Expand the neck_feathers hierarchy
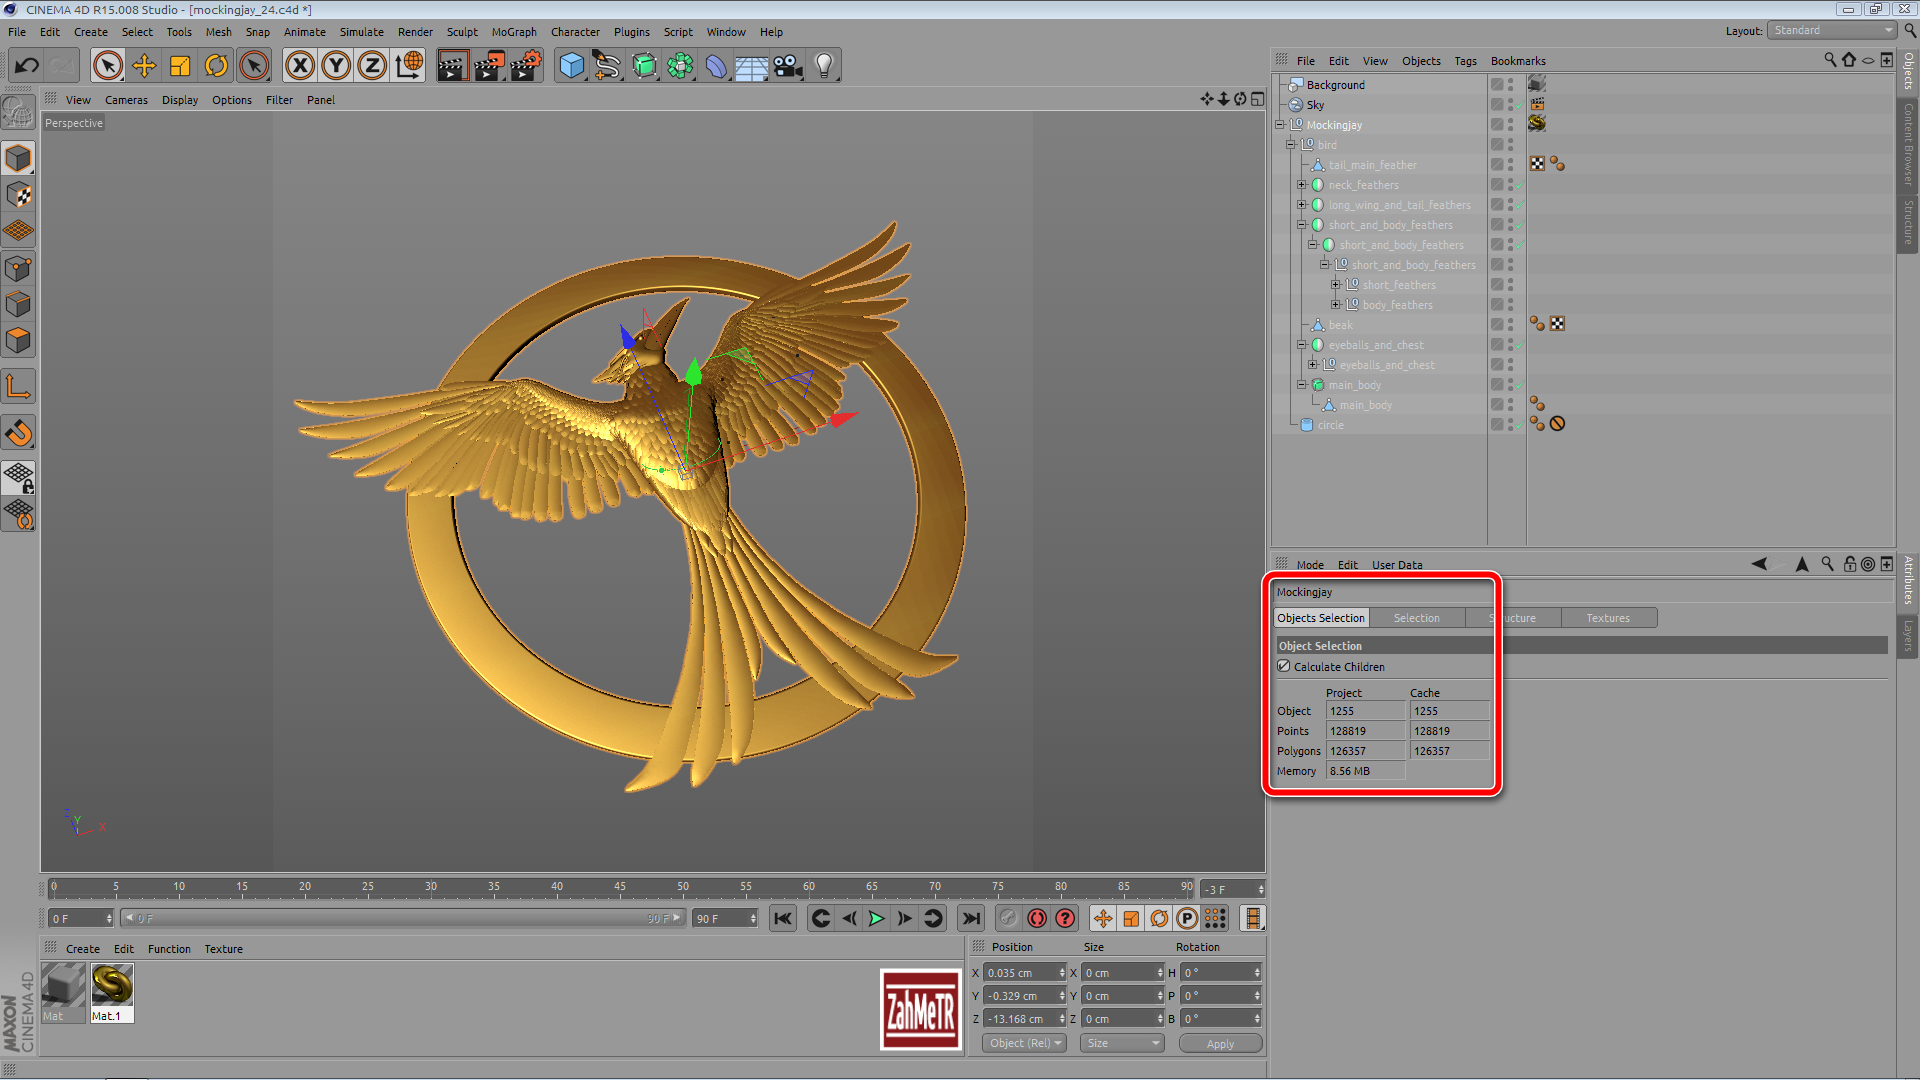1920x1080 pixels. tap(1302, 184)
